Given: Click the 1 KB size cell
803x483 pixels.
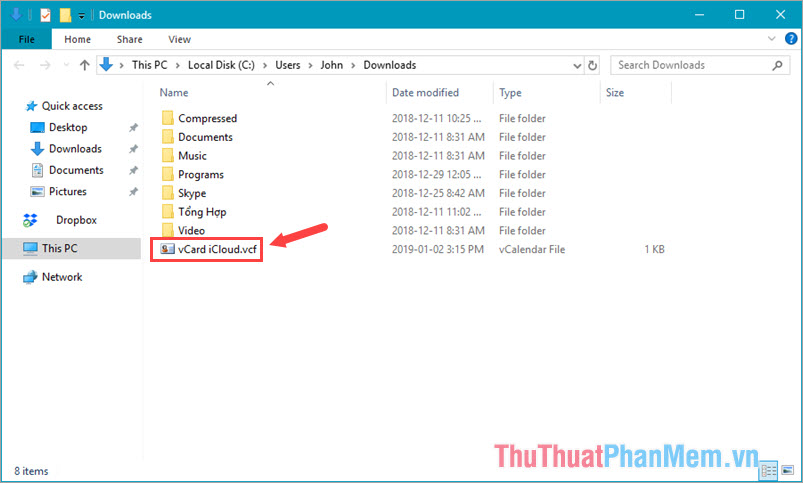Looking at the screenshot, I should (x=654, y=249).
